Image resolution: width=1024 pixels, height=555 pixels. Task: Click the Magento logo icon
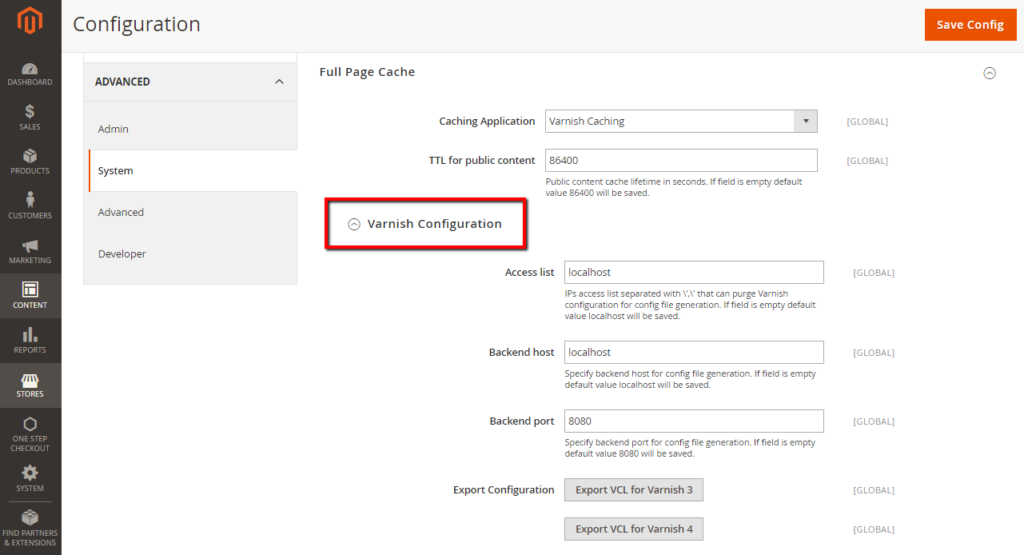point(30,20)
